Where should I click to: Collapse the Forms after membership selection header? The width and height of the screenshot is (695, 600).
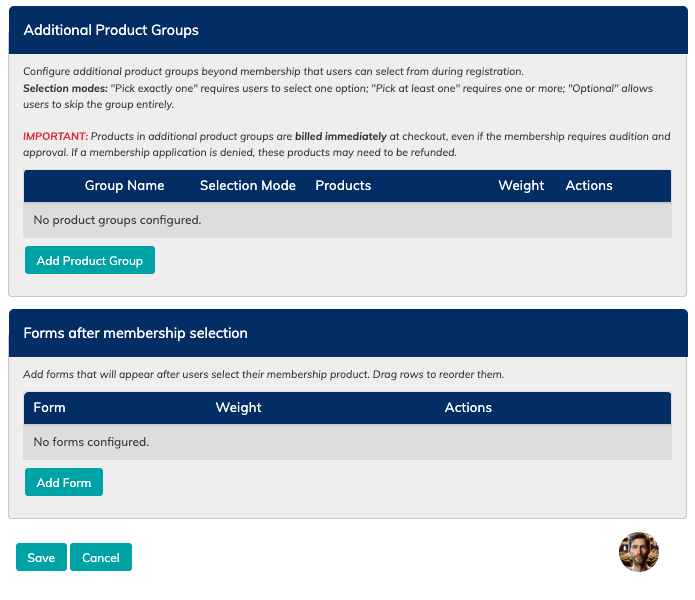tap(348, 333)
